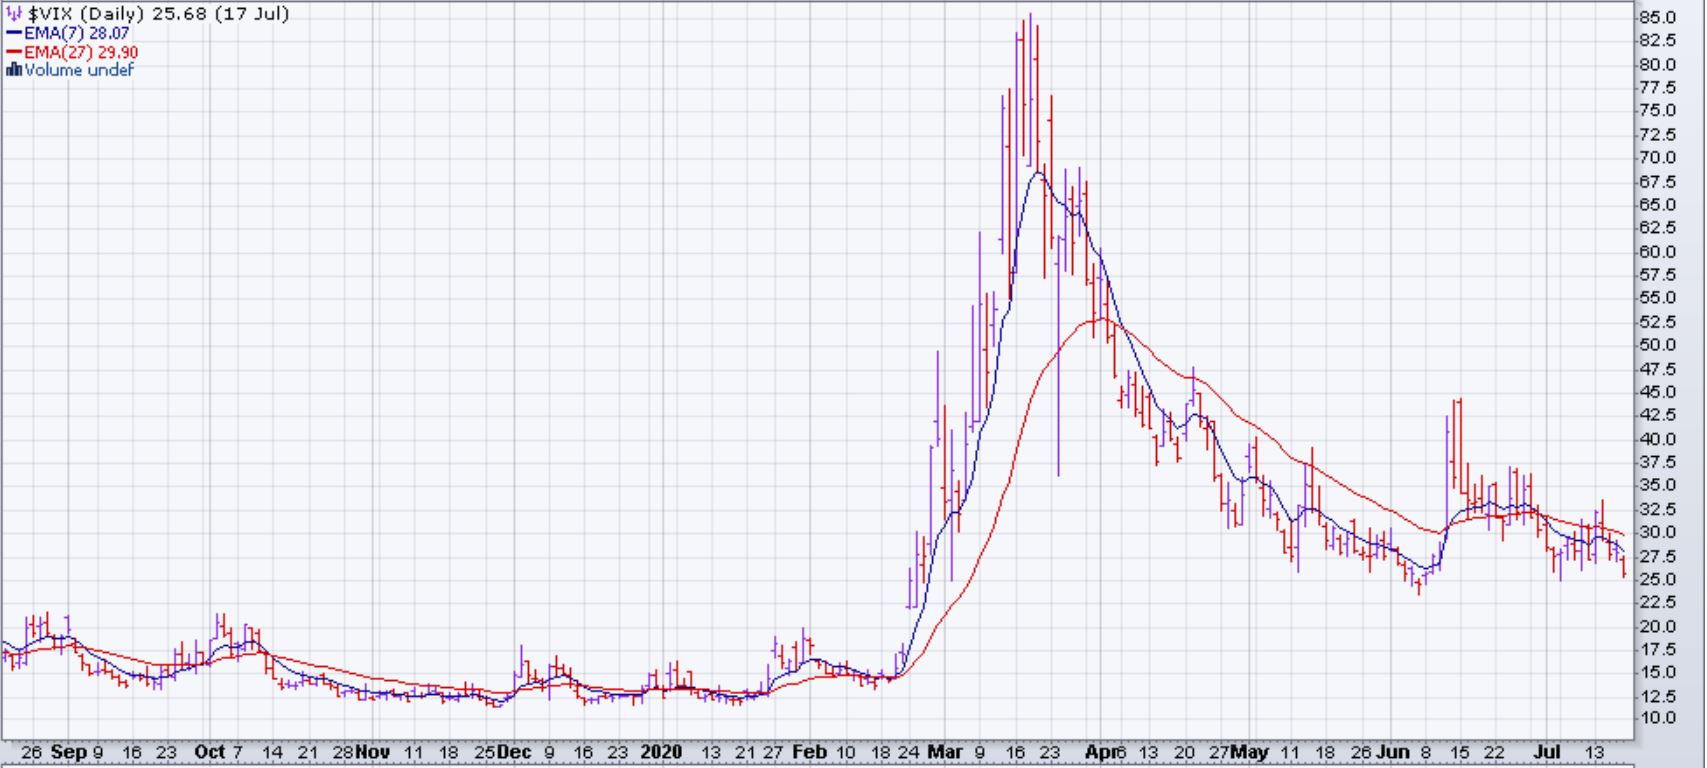Click the 10.0 value on price axis

coord(1657,719)
